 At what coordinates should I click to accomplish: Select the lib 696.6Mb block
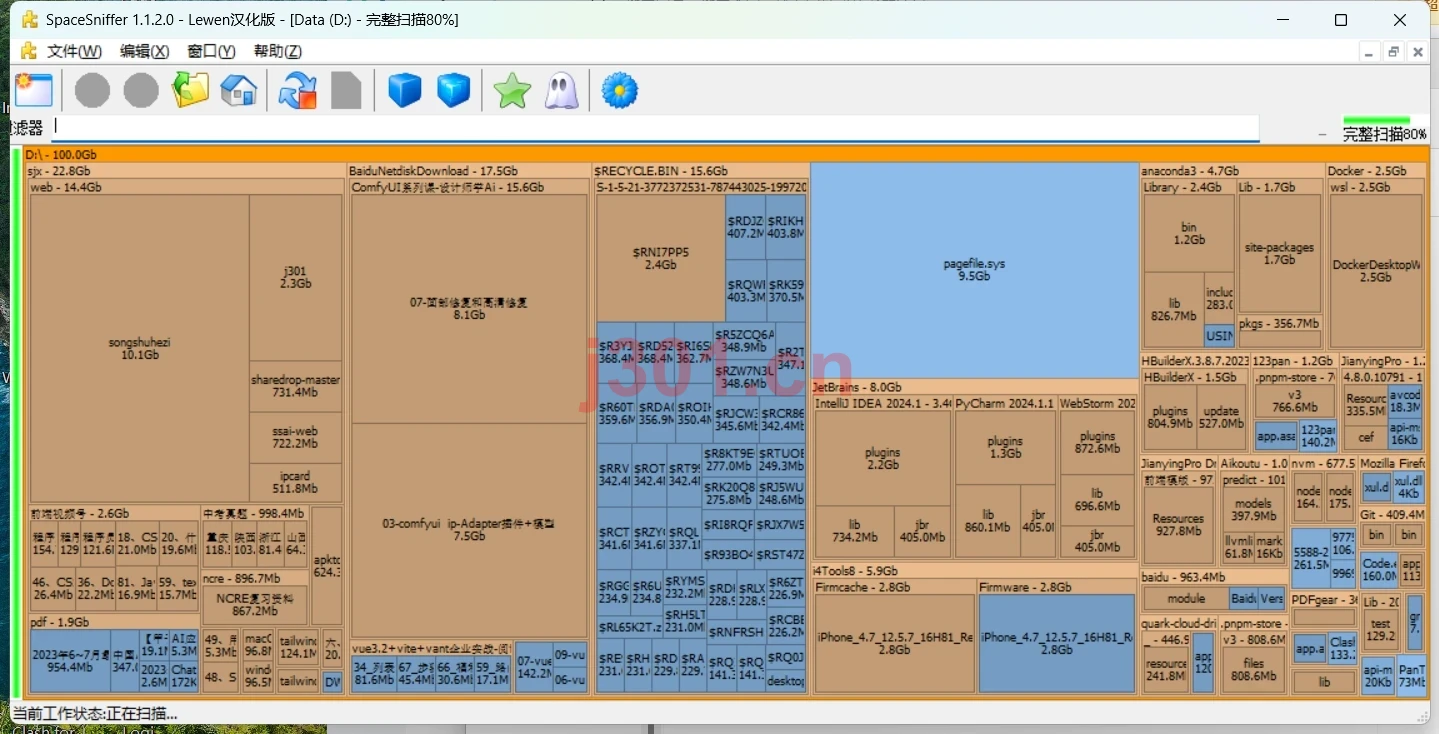pos(1097,500)
